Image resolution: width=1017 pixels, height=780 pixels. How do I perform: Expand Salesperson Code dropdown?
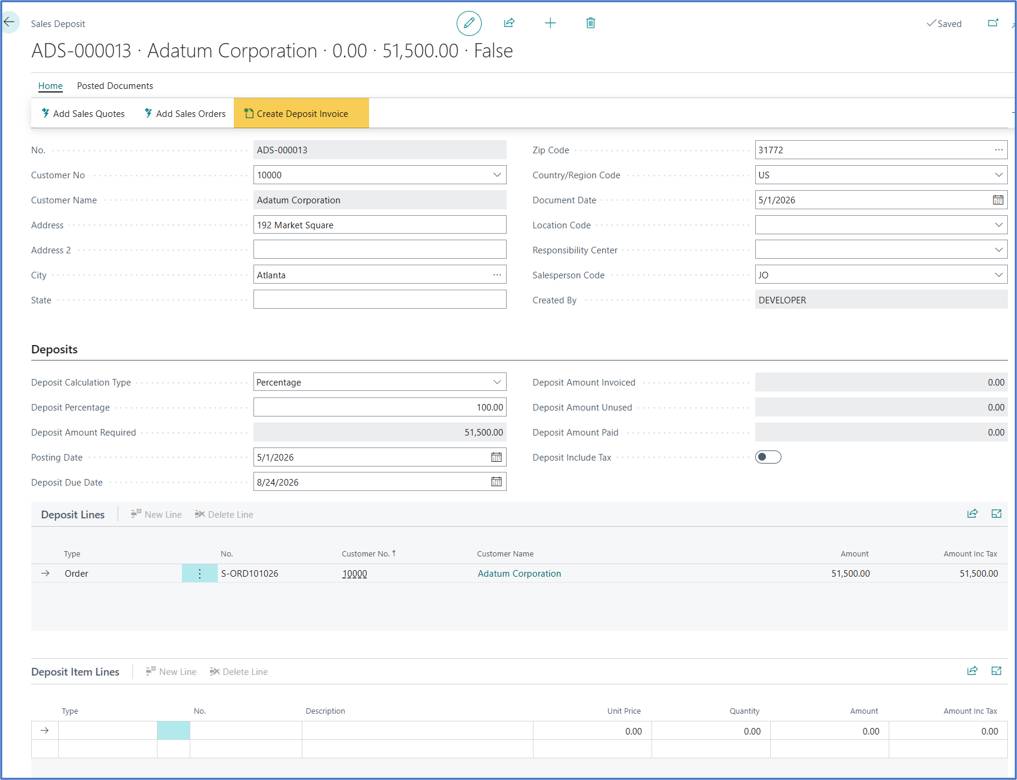(998, 275)
